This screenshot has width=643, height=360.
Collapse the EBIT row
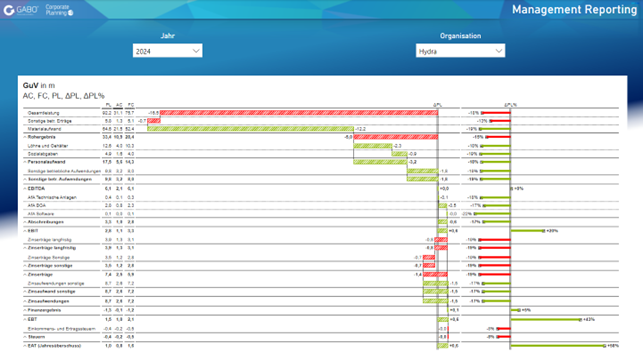25,231
